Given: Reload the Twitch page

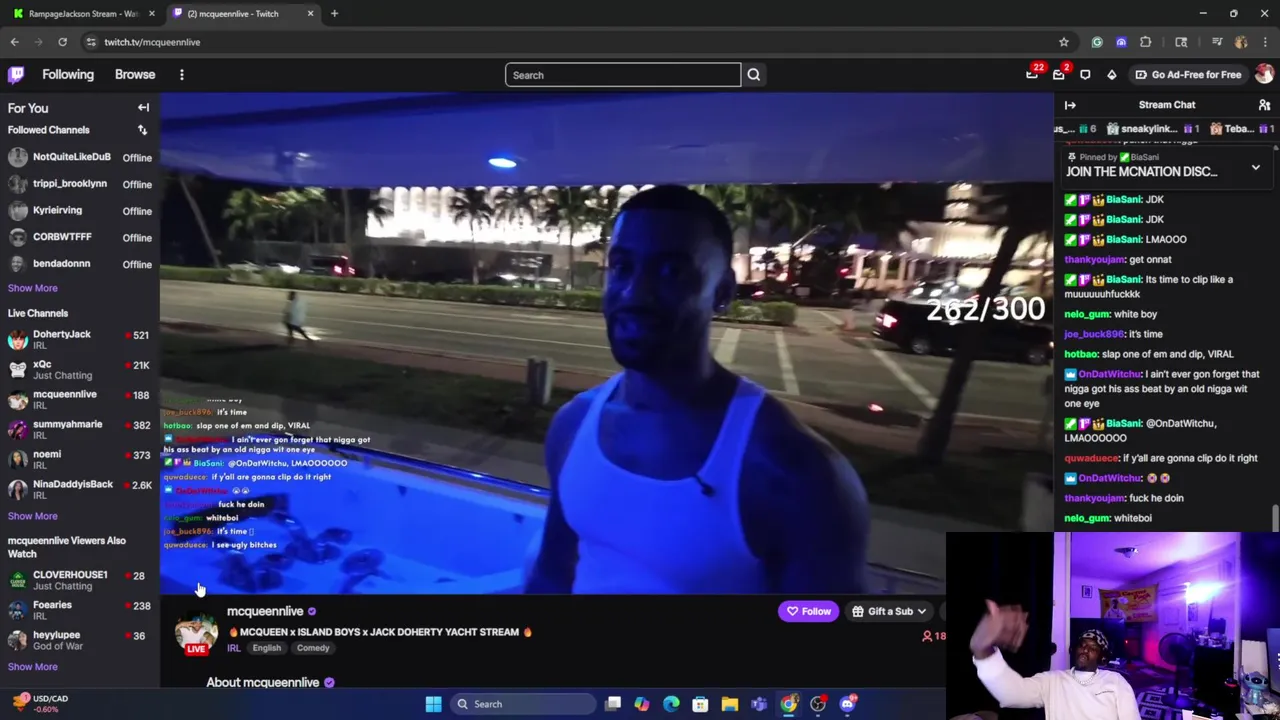Looking at the screenshot, I should pyautogui.click(x=62, y=42).
